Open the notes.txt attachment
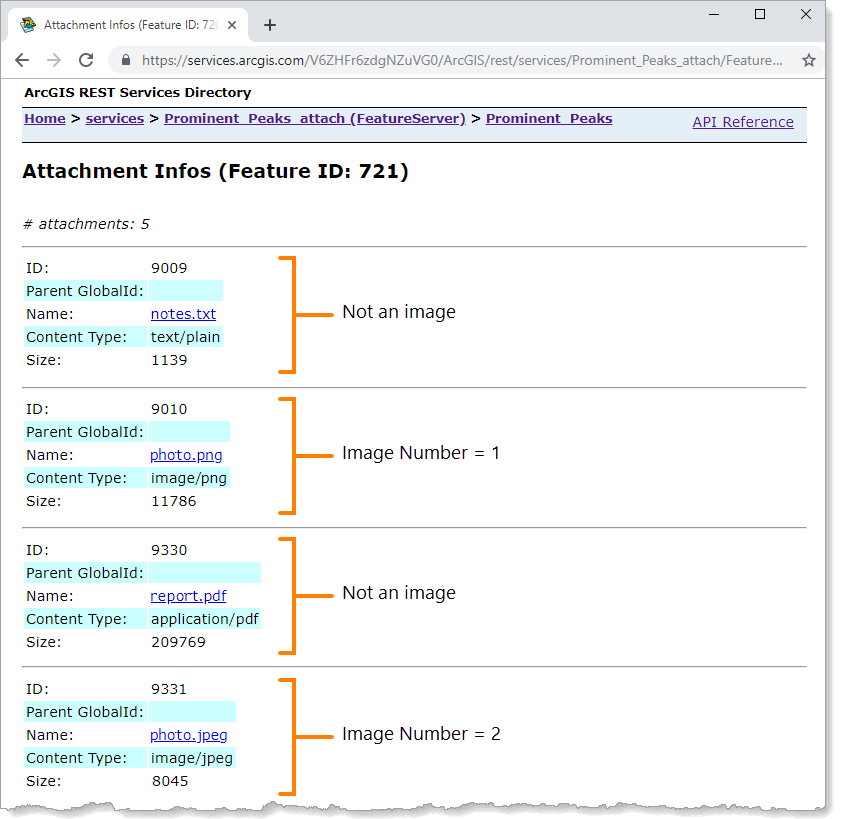841x819 pixels. click(x=183, y=314)
